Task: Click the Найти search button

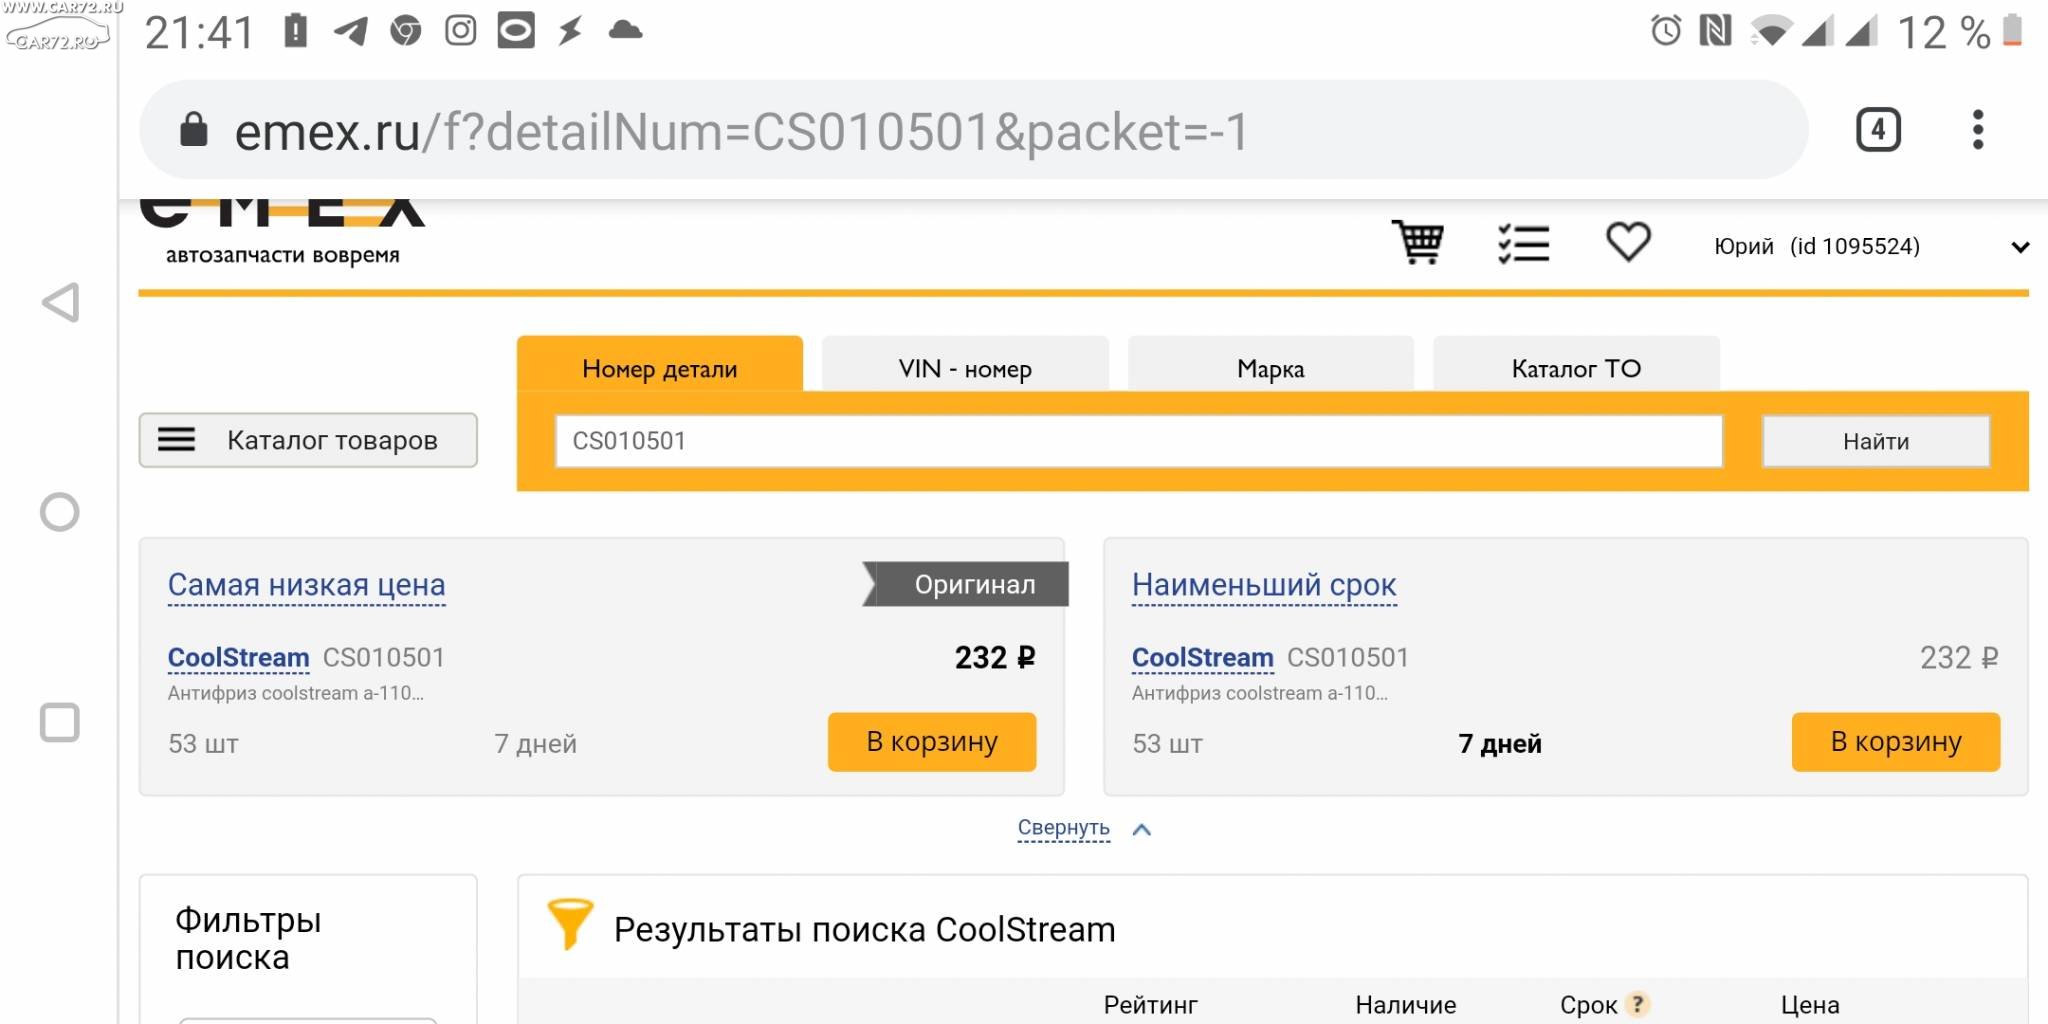Action: pos(1876,441)
